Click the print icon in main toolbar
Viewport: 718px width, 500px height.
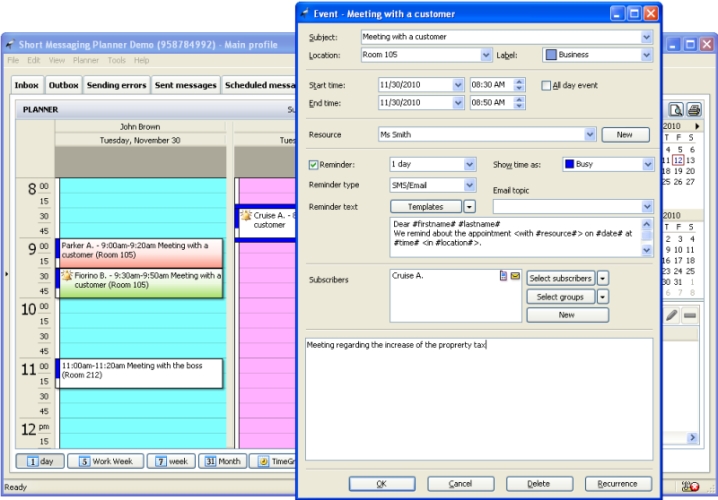click(693, 110)
